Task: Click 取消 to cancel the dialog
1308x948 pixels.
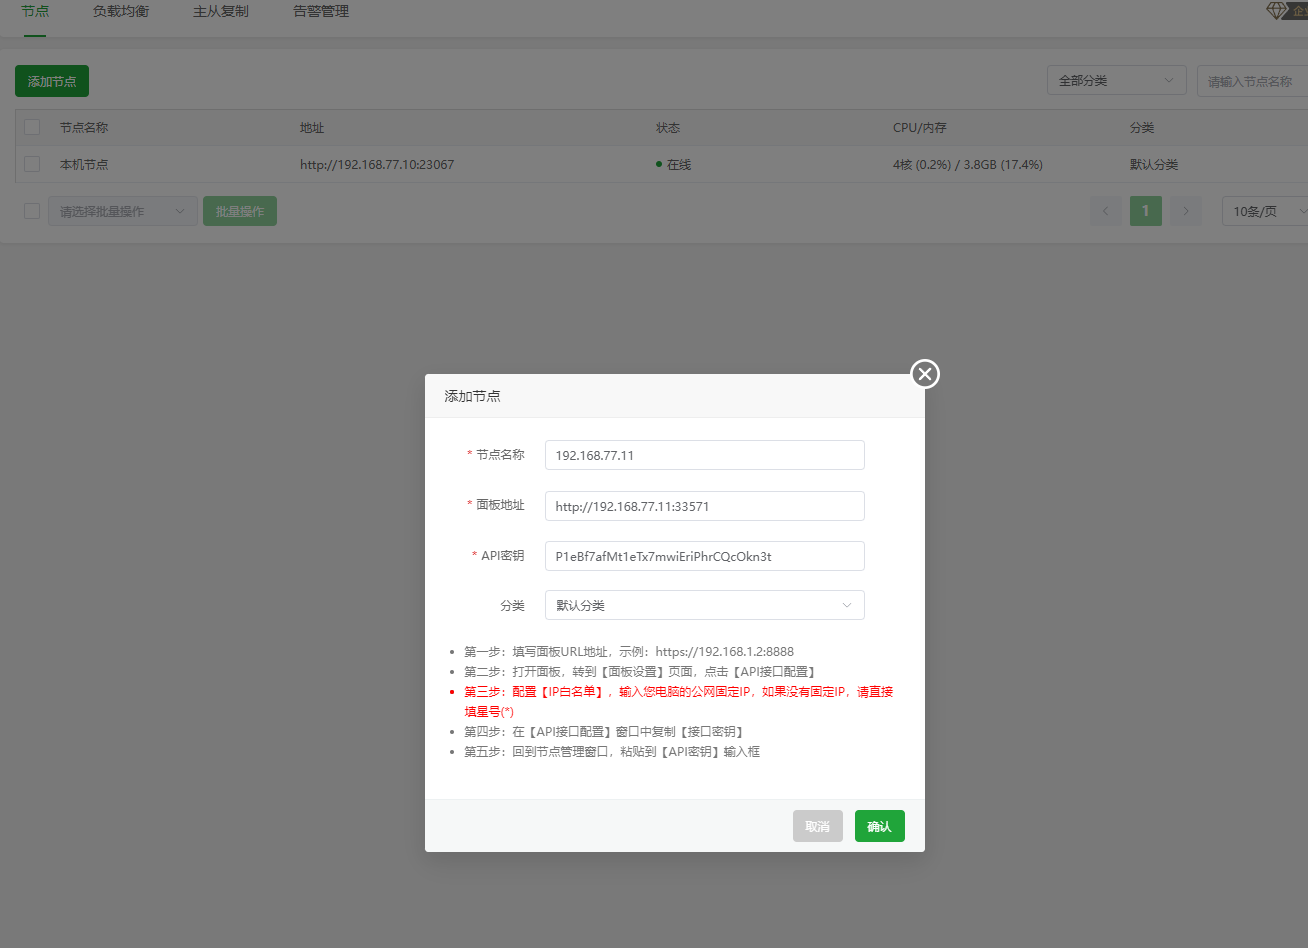Action: point(817,826)
